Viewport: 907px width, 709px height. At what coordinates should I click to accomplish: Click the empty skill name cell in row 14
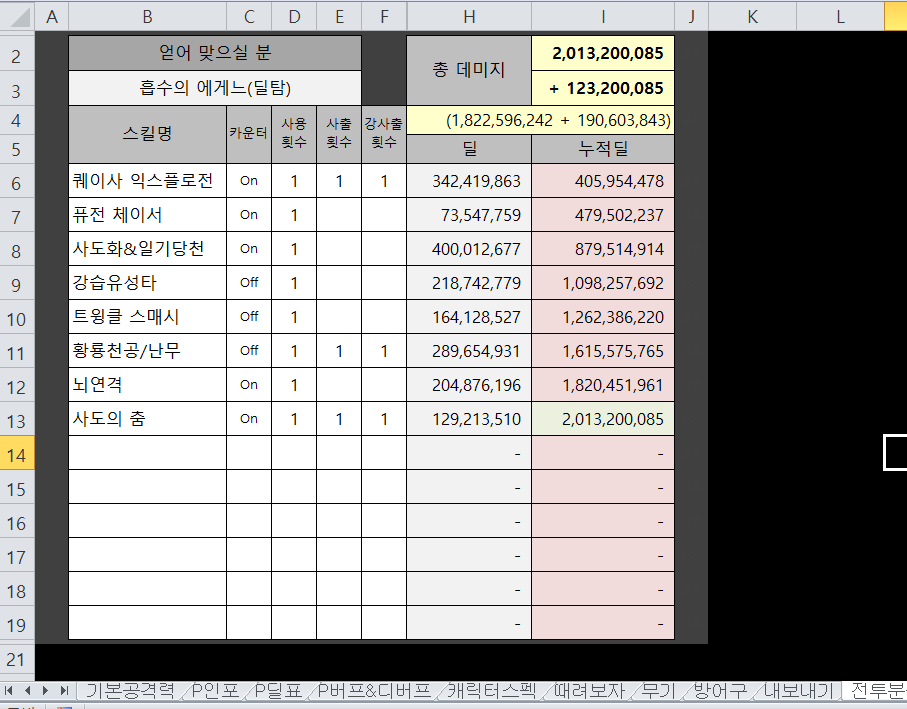click(x=147, y=453)
